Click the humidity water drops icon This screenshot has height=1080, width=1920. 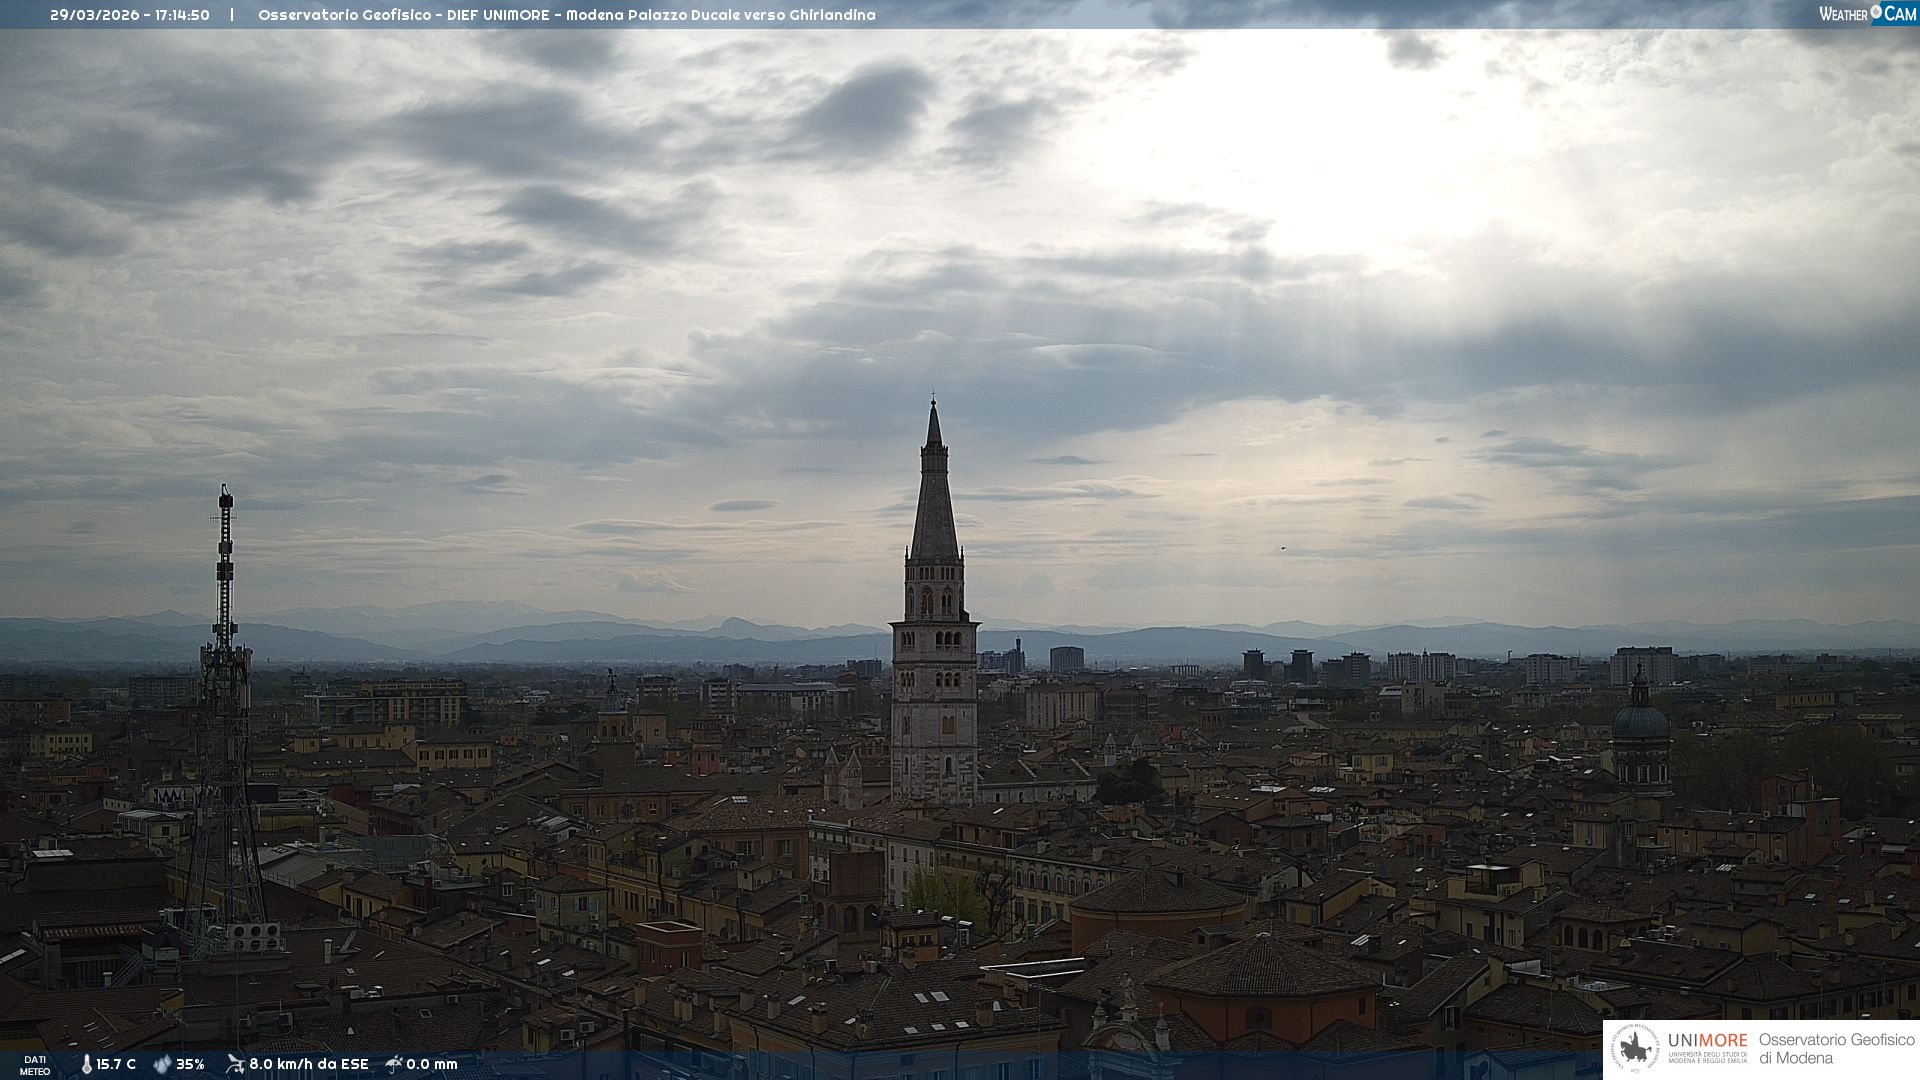(162, 1064)
